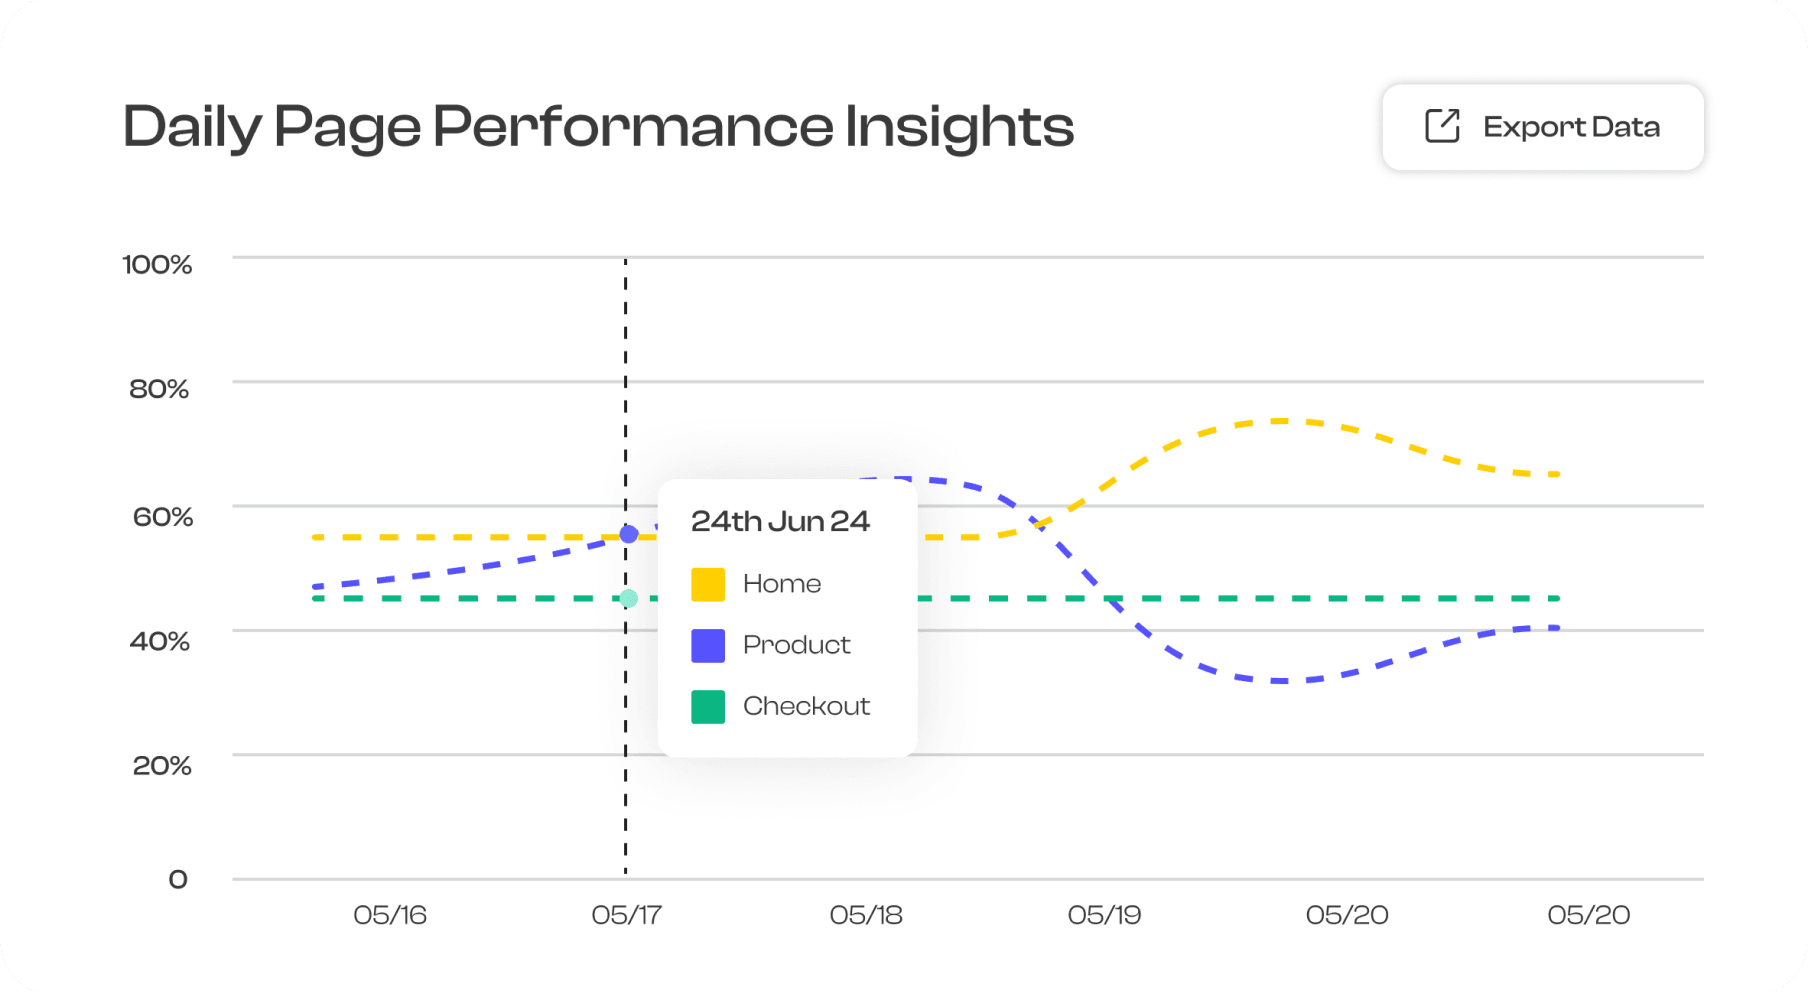This screenshot has width=1808, height=992.
Task: Click the 05/19 x-axis date label
Action: (1104, 915)
